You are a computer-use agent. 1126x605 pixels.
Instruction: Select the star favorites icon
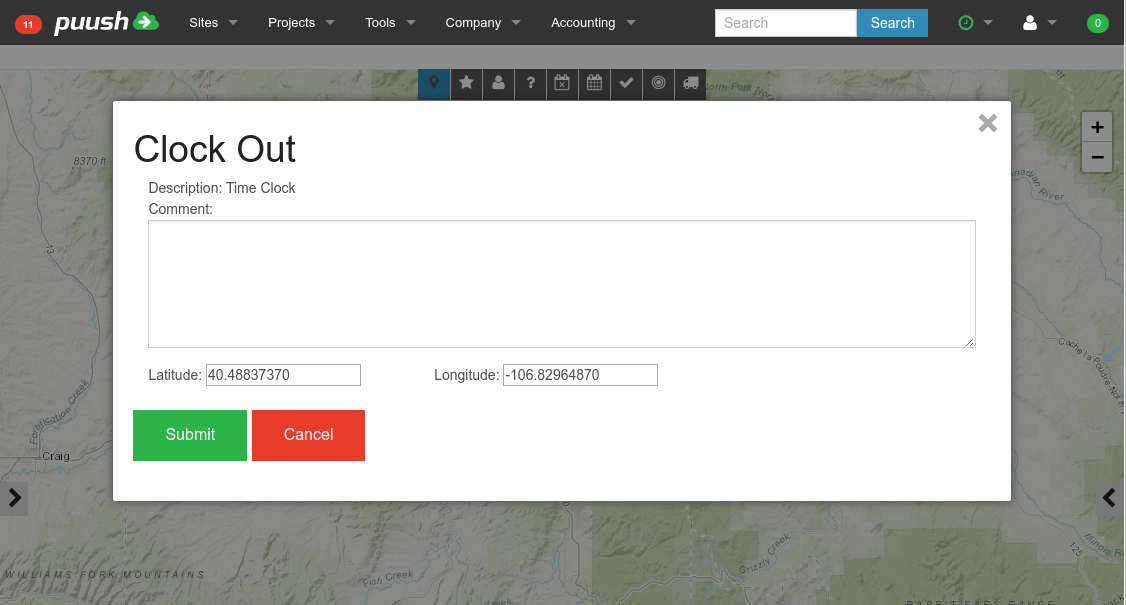(x=466, y=84)
